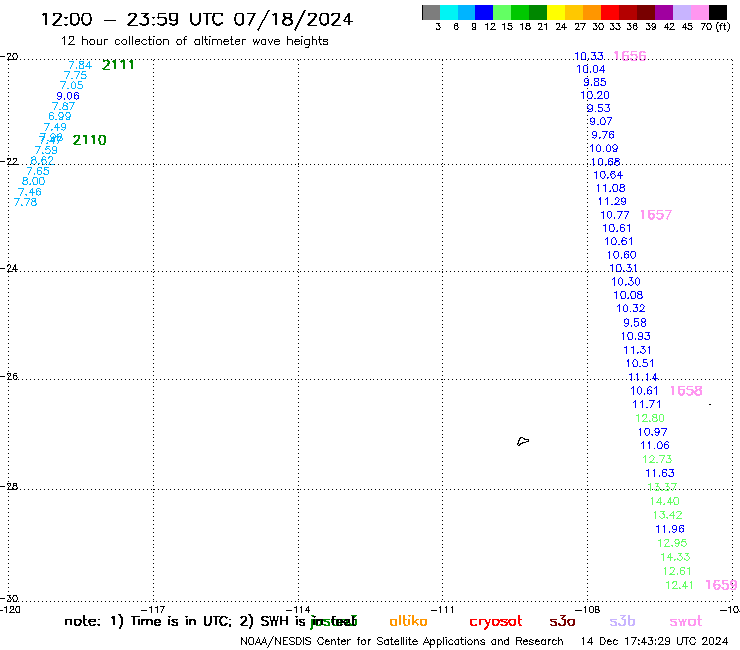Click the yellow swatch in the wave height legend

tap(556, 12)
